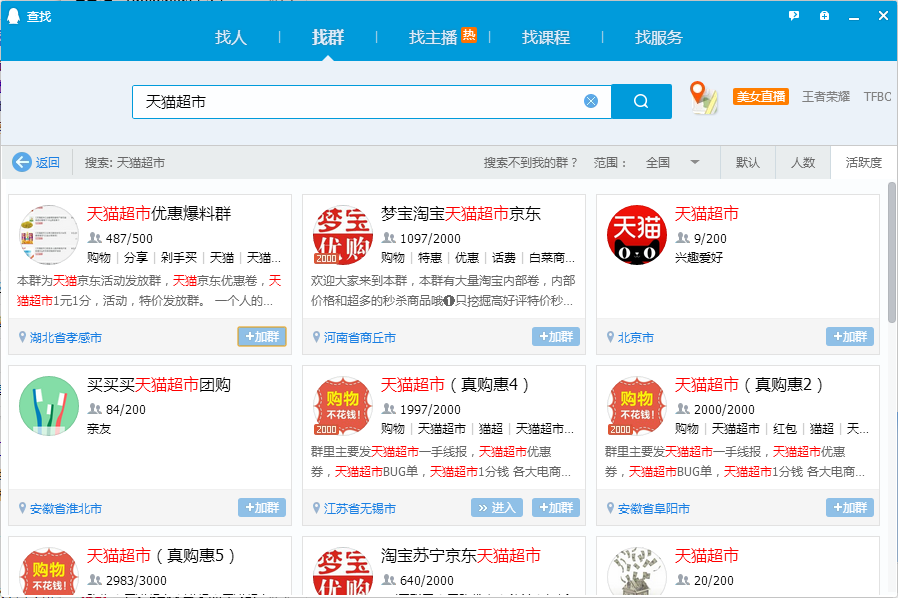This screenshot has height=598, width=898.
Task: Click the QQ penguin logo icon
Action: tap(13, 16)
